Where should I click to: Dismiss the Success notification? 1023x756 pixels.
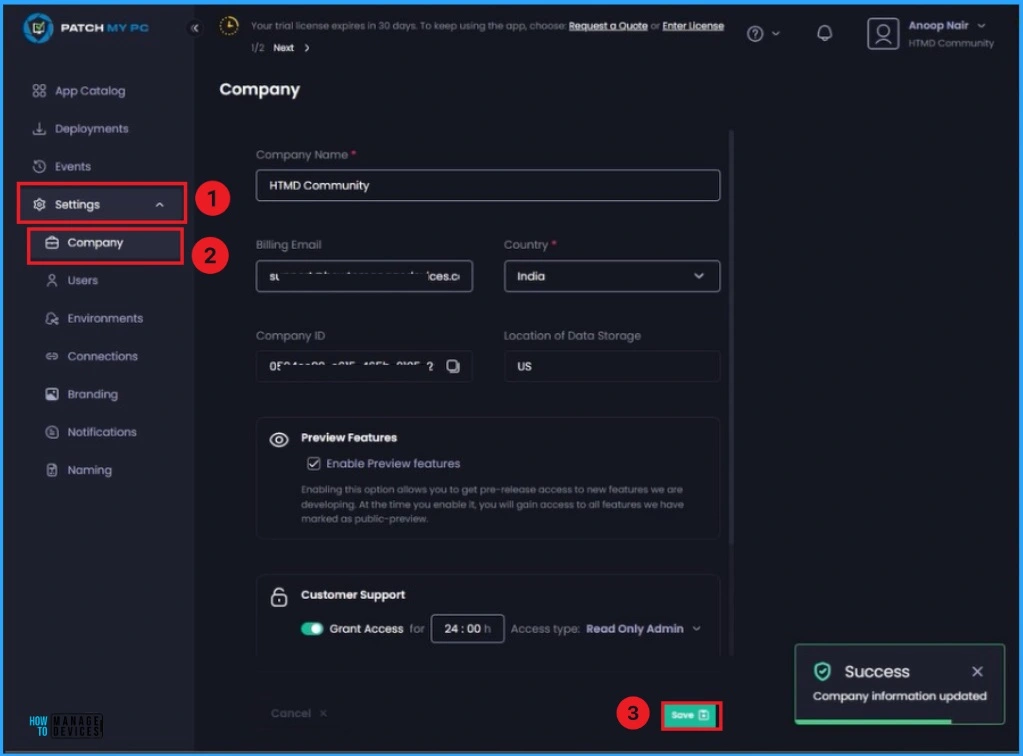pos(977,671)
